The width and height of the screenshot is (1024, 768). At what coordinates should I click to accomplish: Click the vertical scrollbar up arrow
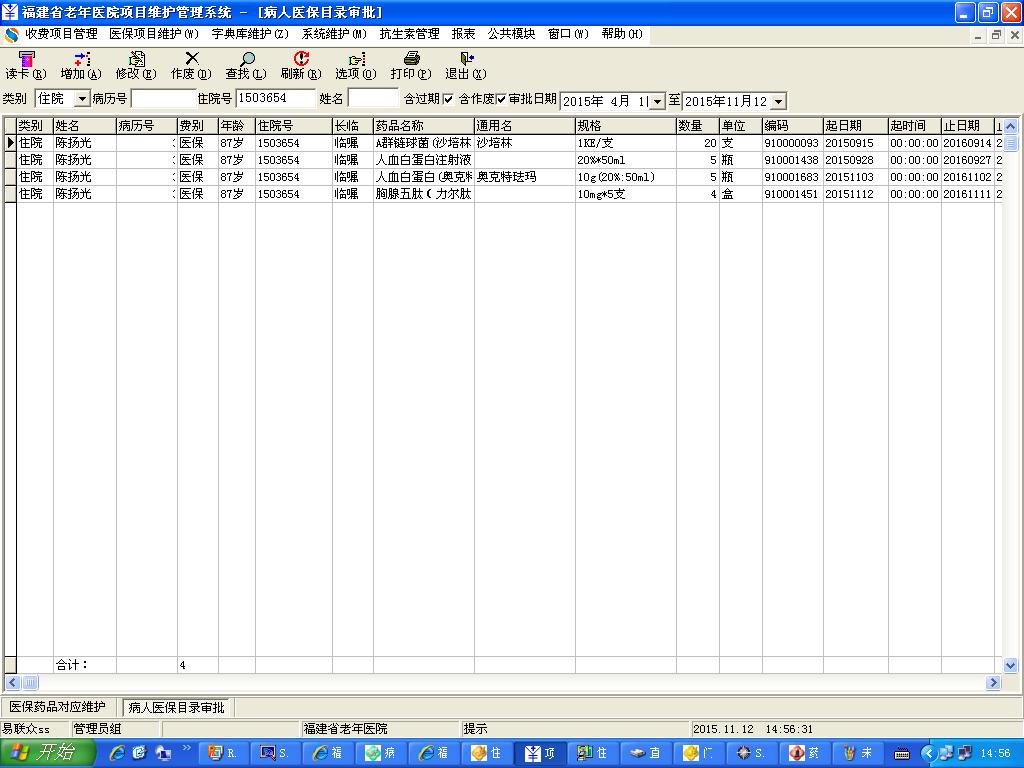(1010, 126)
